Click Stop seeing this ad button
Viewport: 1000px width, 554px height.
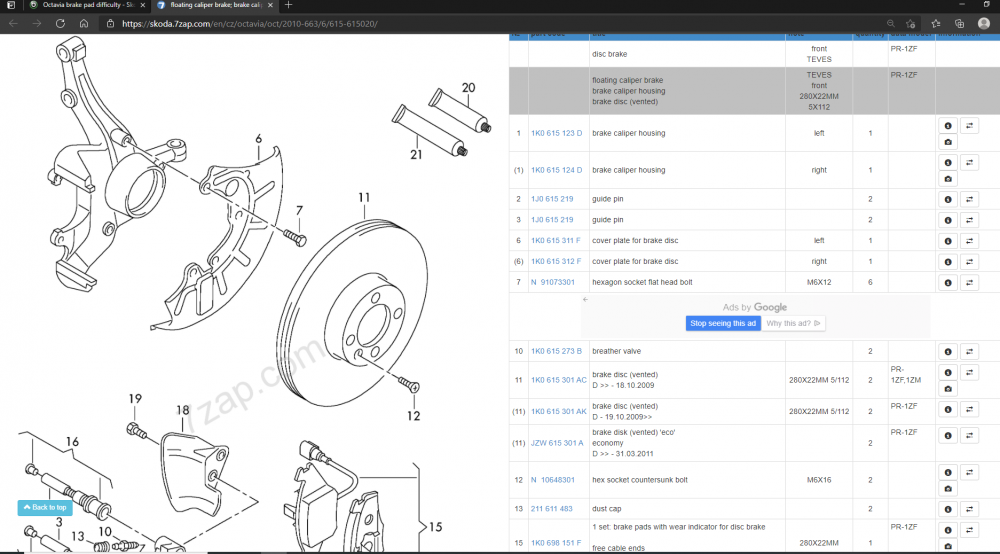(723, 323)
